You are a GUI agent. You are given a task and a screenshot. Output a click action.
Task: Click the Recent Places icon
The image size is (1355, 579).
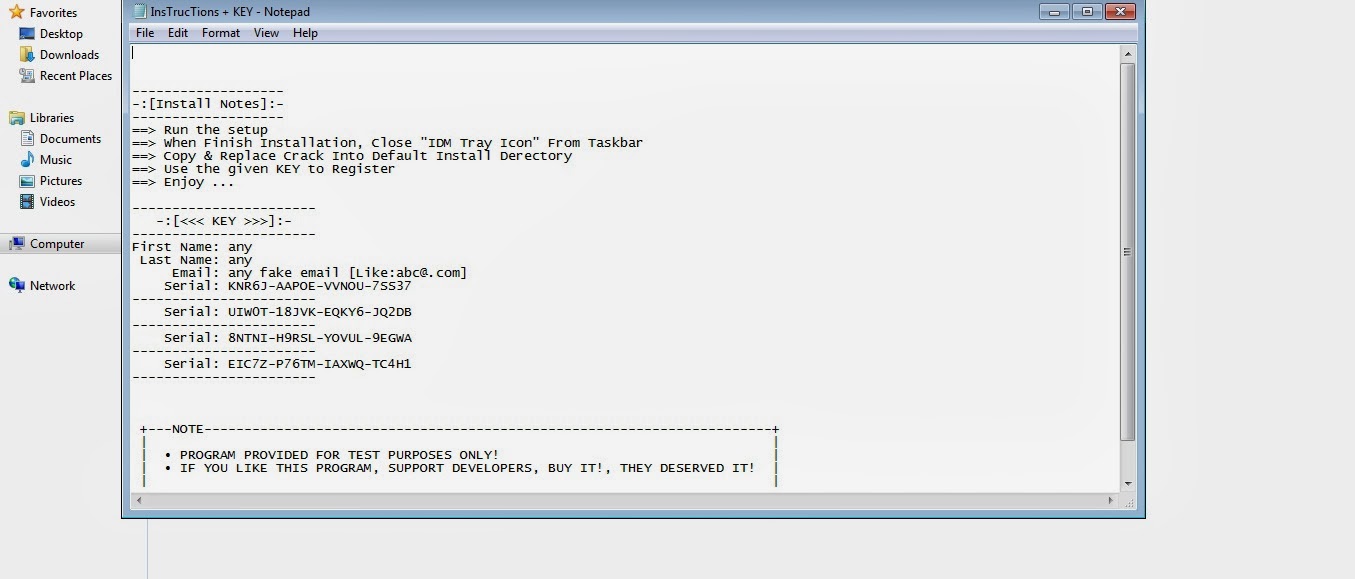[x=27, y=76]
